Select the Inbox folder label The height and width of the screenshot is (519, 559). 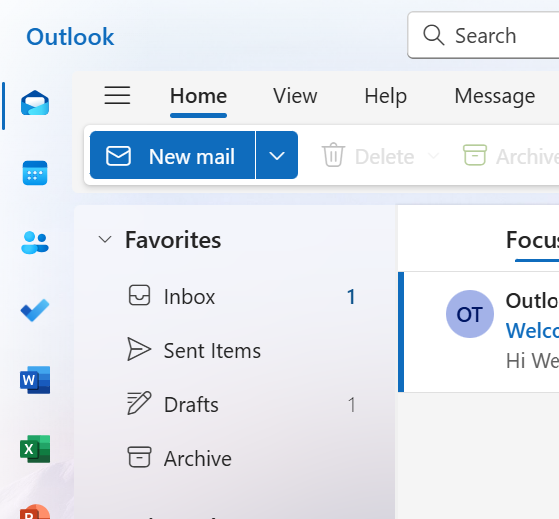point(189,297)
